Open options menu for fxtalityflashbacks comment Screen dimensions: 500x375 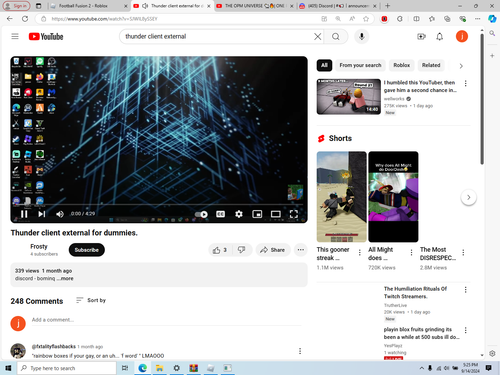tap(300, 351)
